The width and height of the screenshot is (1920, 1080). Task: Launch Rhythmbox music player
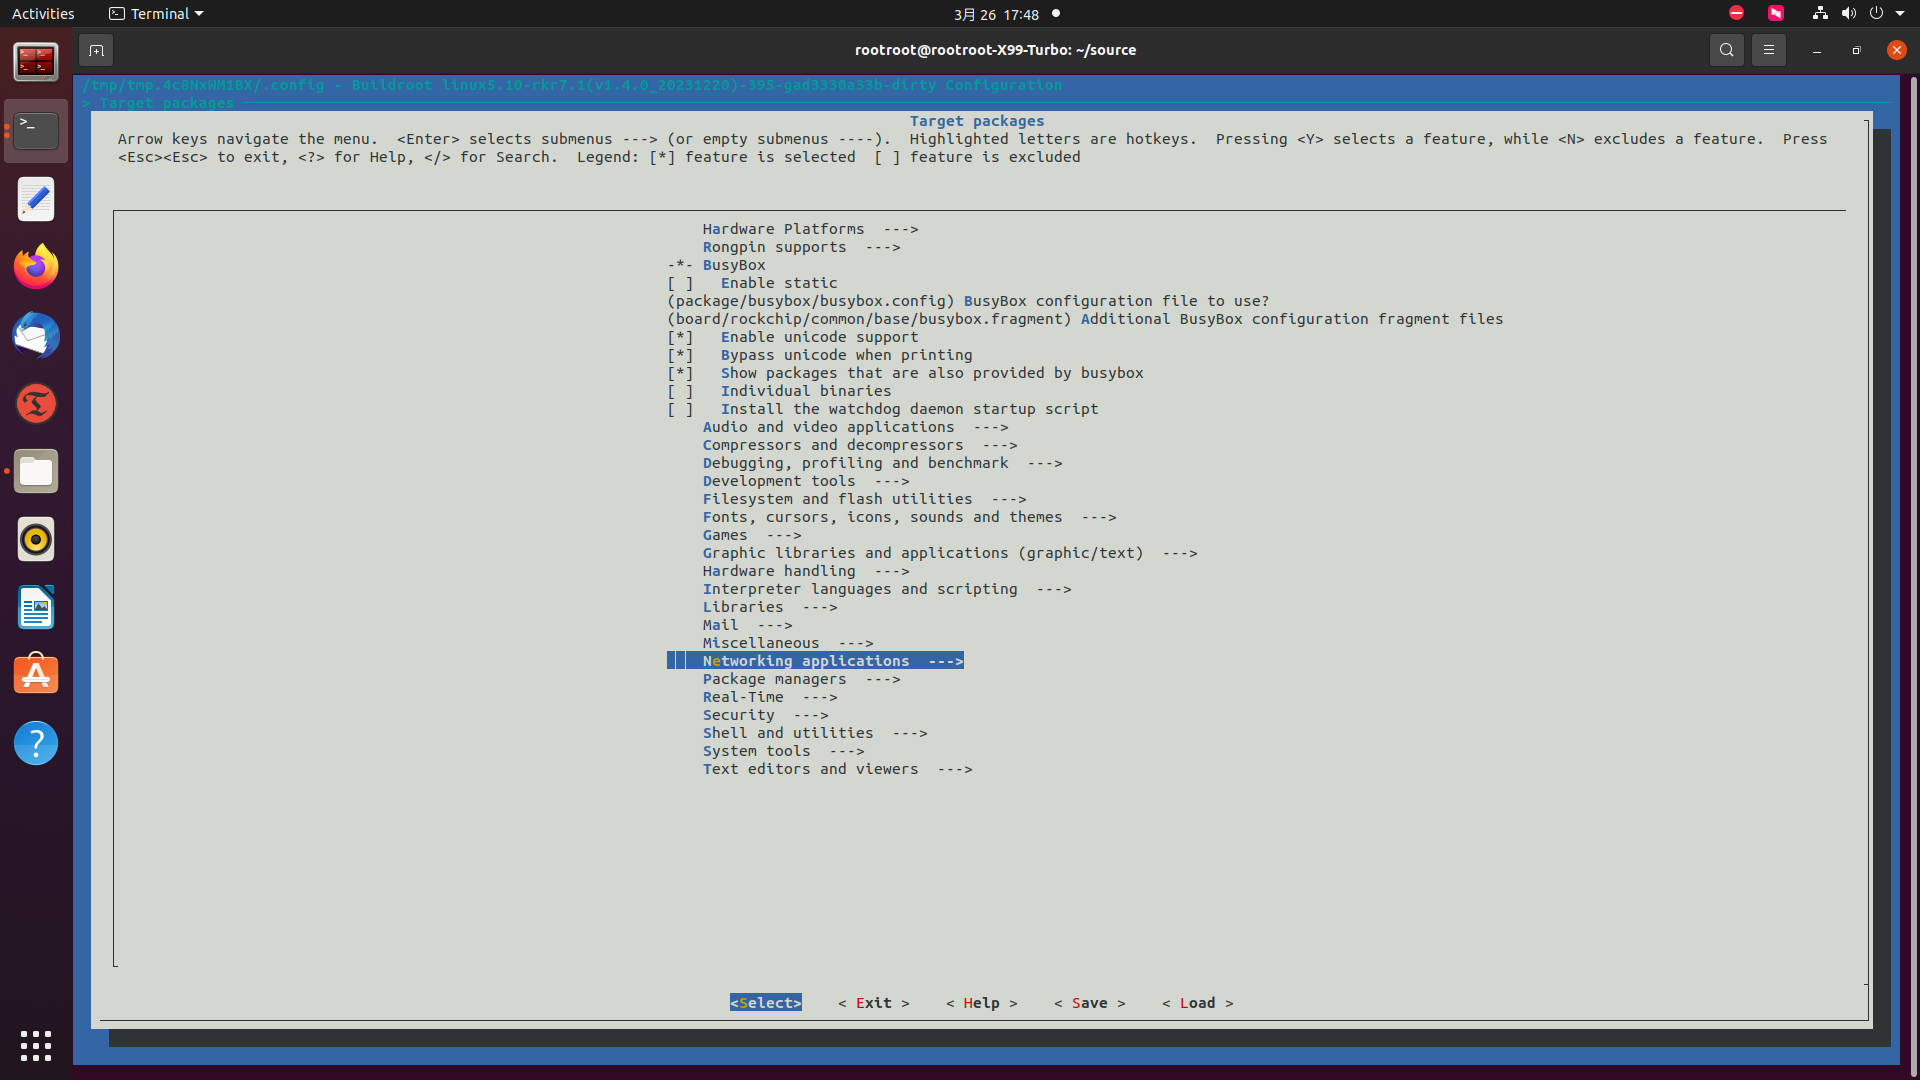[36, 539]
